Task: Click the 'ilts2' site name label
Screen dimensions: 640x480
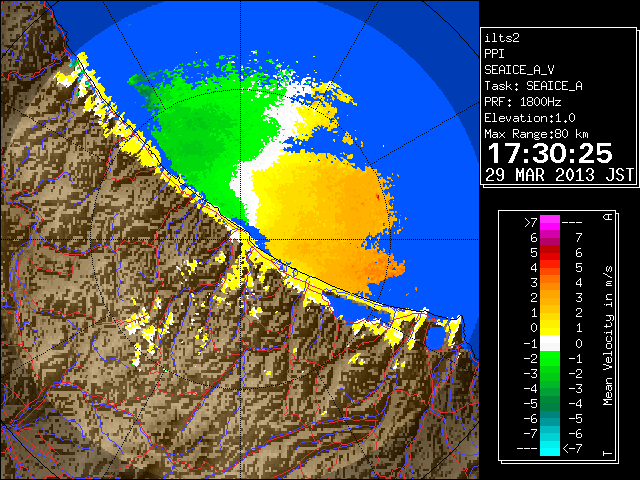Action: point(502,38)
